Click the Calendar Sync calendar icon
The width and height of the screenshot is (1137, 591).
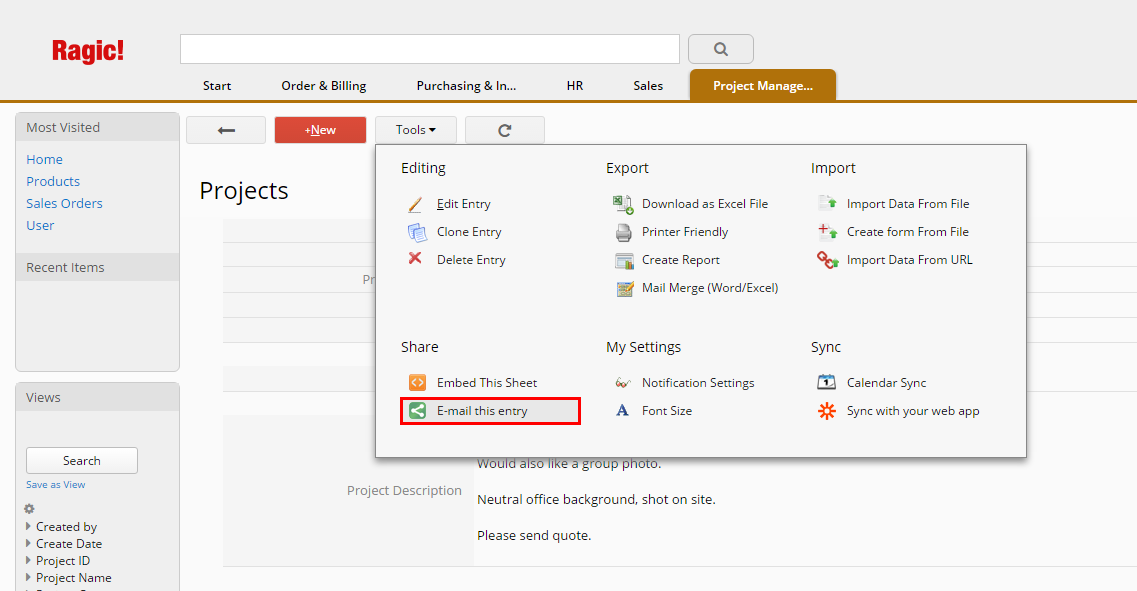827,381
